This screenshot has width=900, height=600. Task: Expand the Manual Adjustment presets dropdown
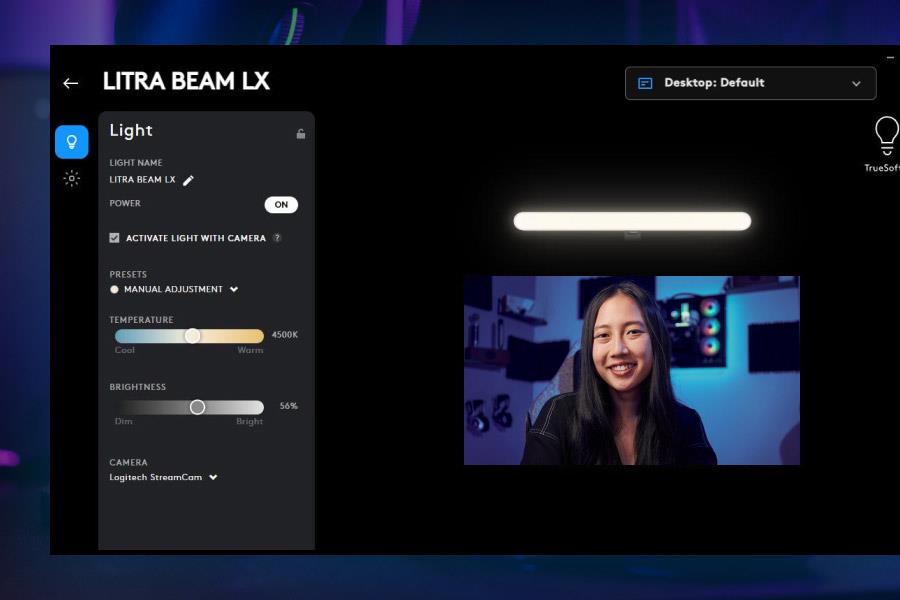[174, 289]
